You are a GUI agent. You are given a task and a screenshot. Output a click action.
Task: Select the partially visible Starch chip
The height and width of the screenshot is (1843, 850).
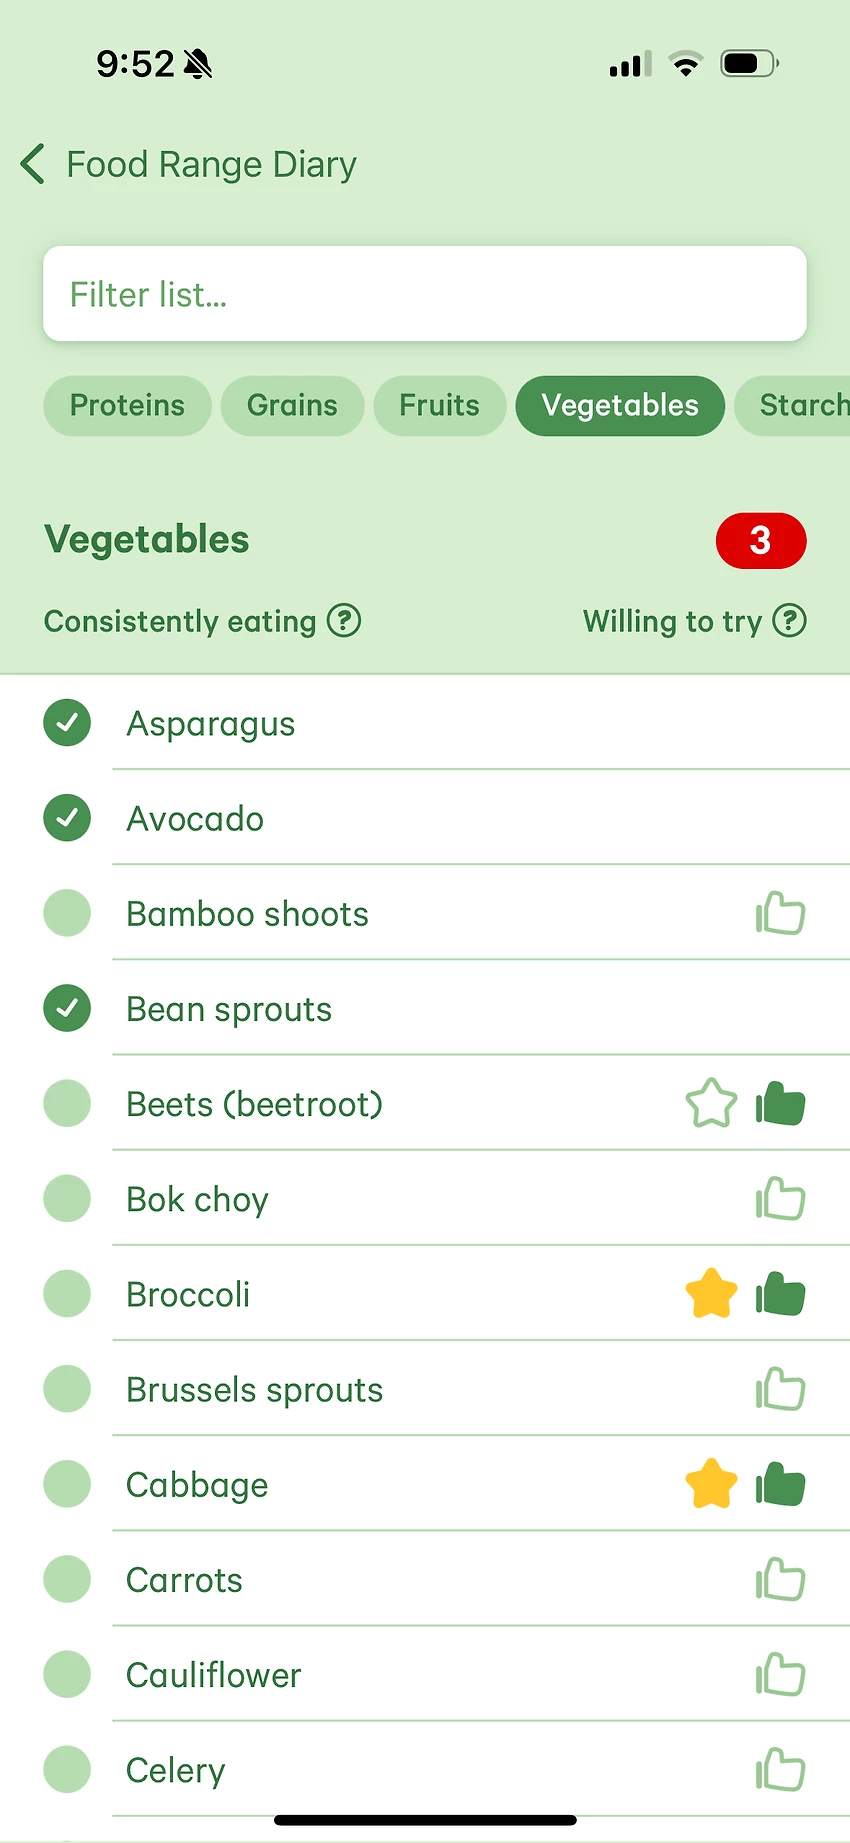(x=800, y=405)
